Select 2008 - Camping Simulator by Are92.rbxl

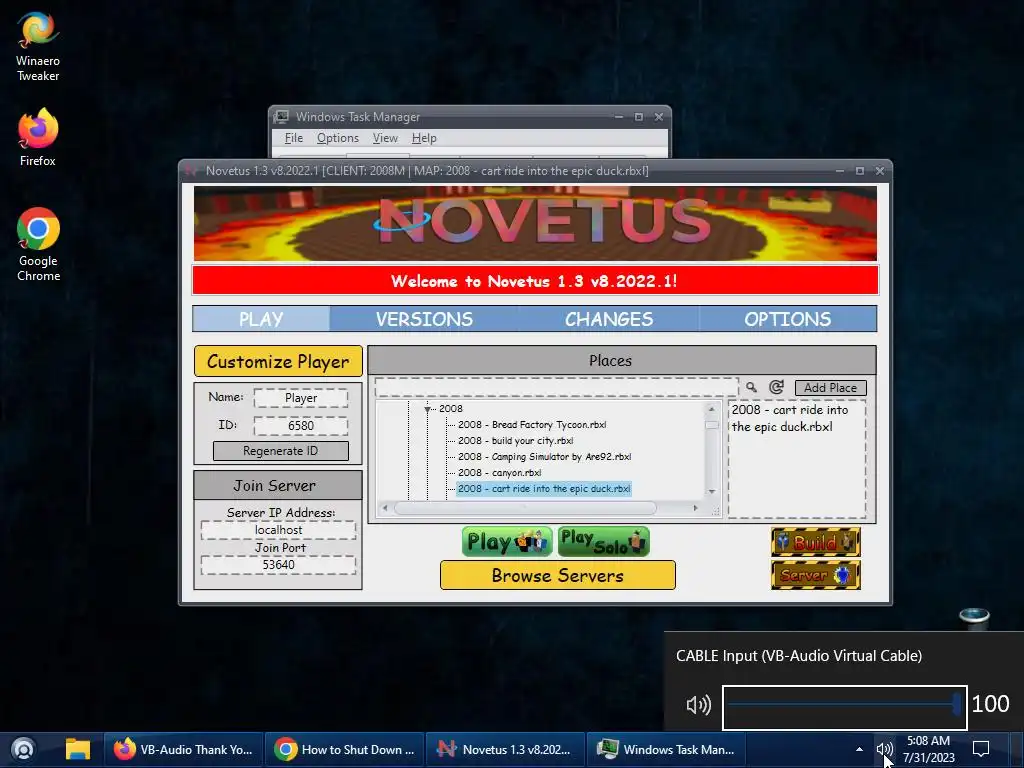click(x=544, y=456)
